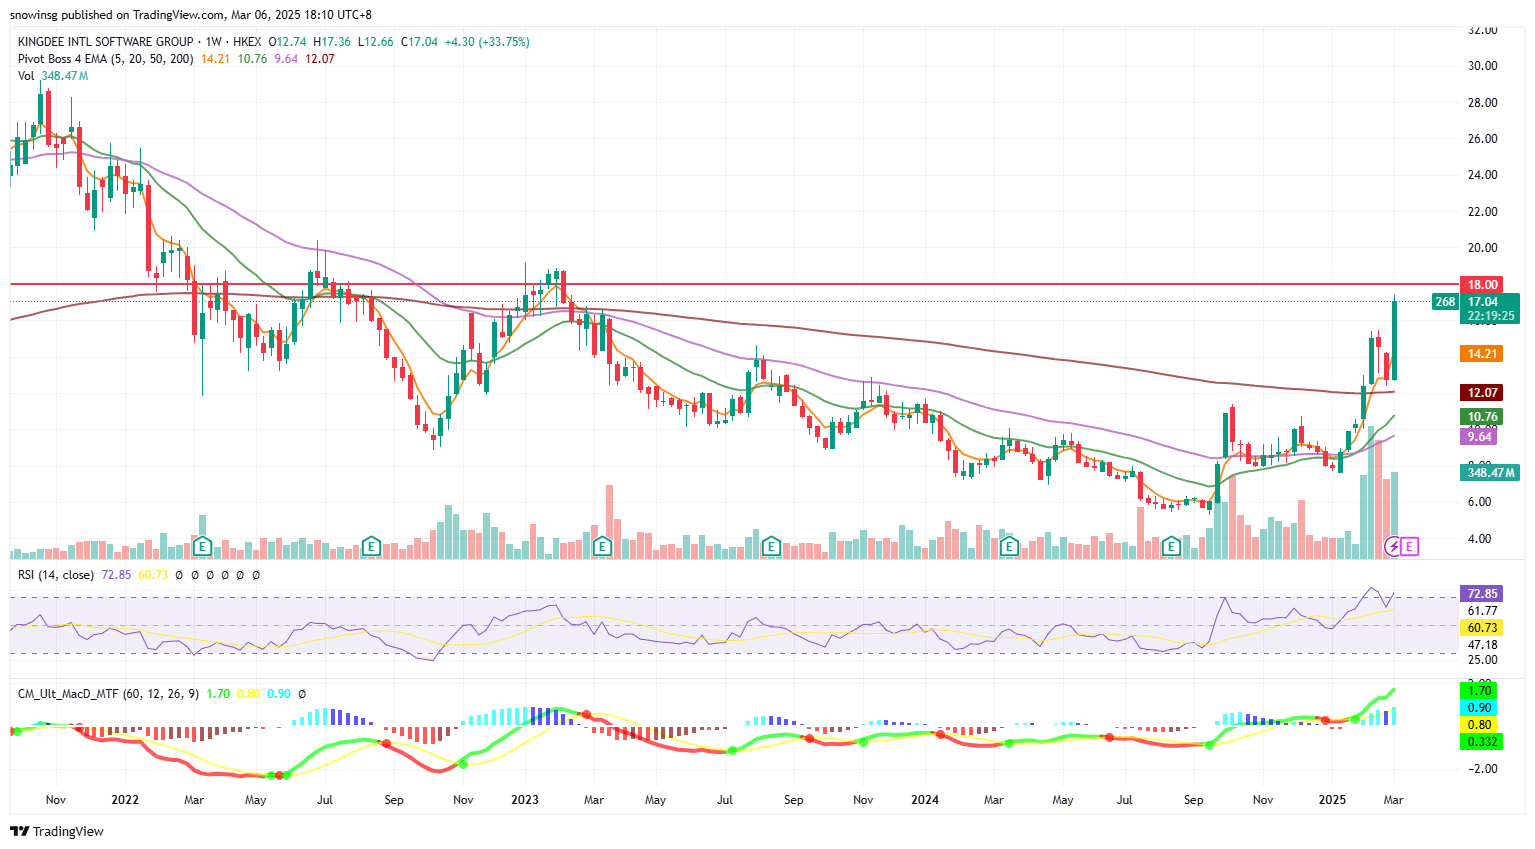Click the red 18.00 price line label
Image resolution: width=1535 pixels, height=849 pixels.
(x=1481, y=285)
